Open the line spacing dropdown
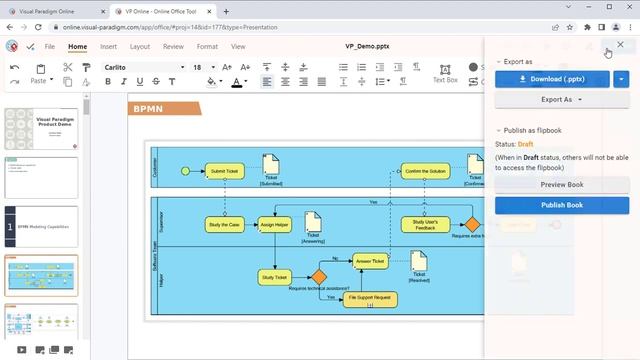The height and width of the screenshot is (360, 640). pyautogui.click(x=382, y=82)
